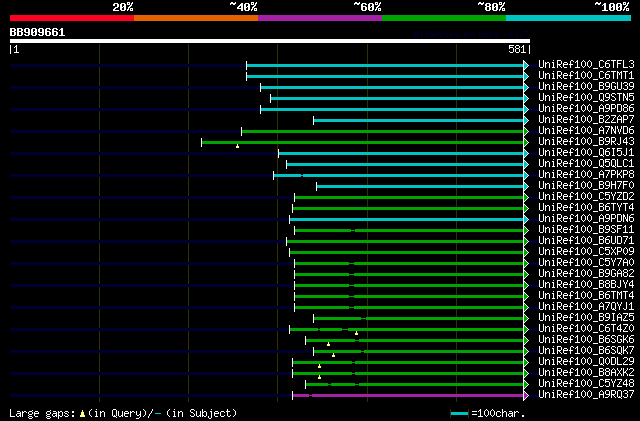Click the purple ~60% identity legend segment
The image size is (640, 421).
pyautogui.click(x=320, y=18)
